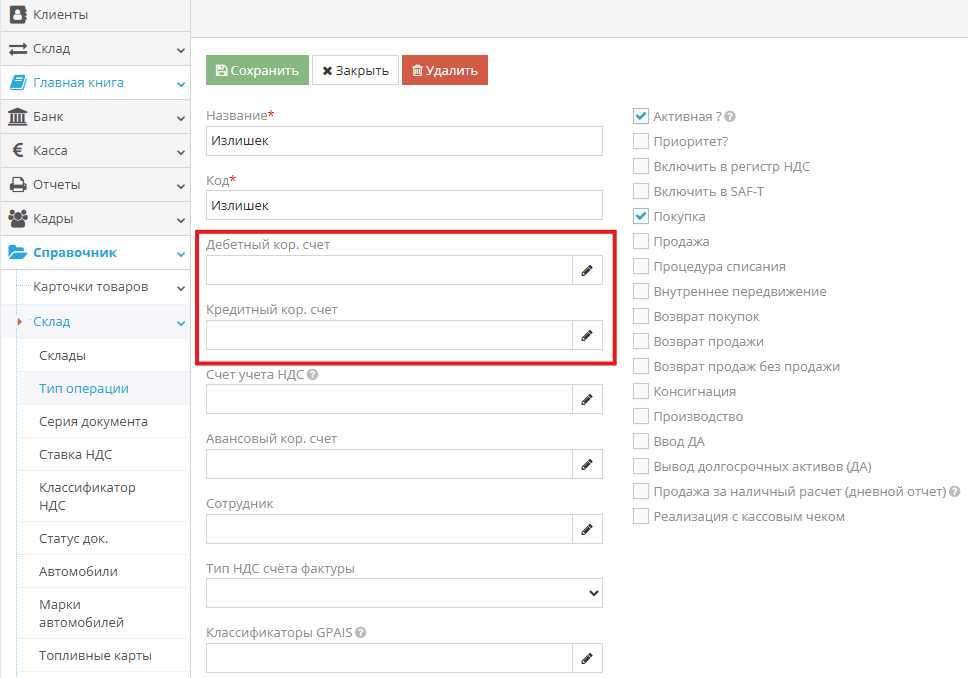Click pencil icon for Кредитный кор. счет
This screenshot has width=968, height=678.
(587, 335)
